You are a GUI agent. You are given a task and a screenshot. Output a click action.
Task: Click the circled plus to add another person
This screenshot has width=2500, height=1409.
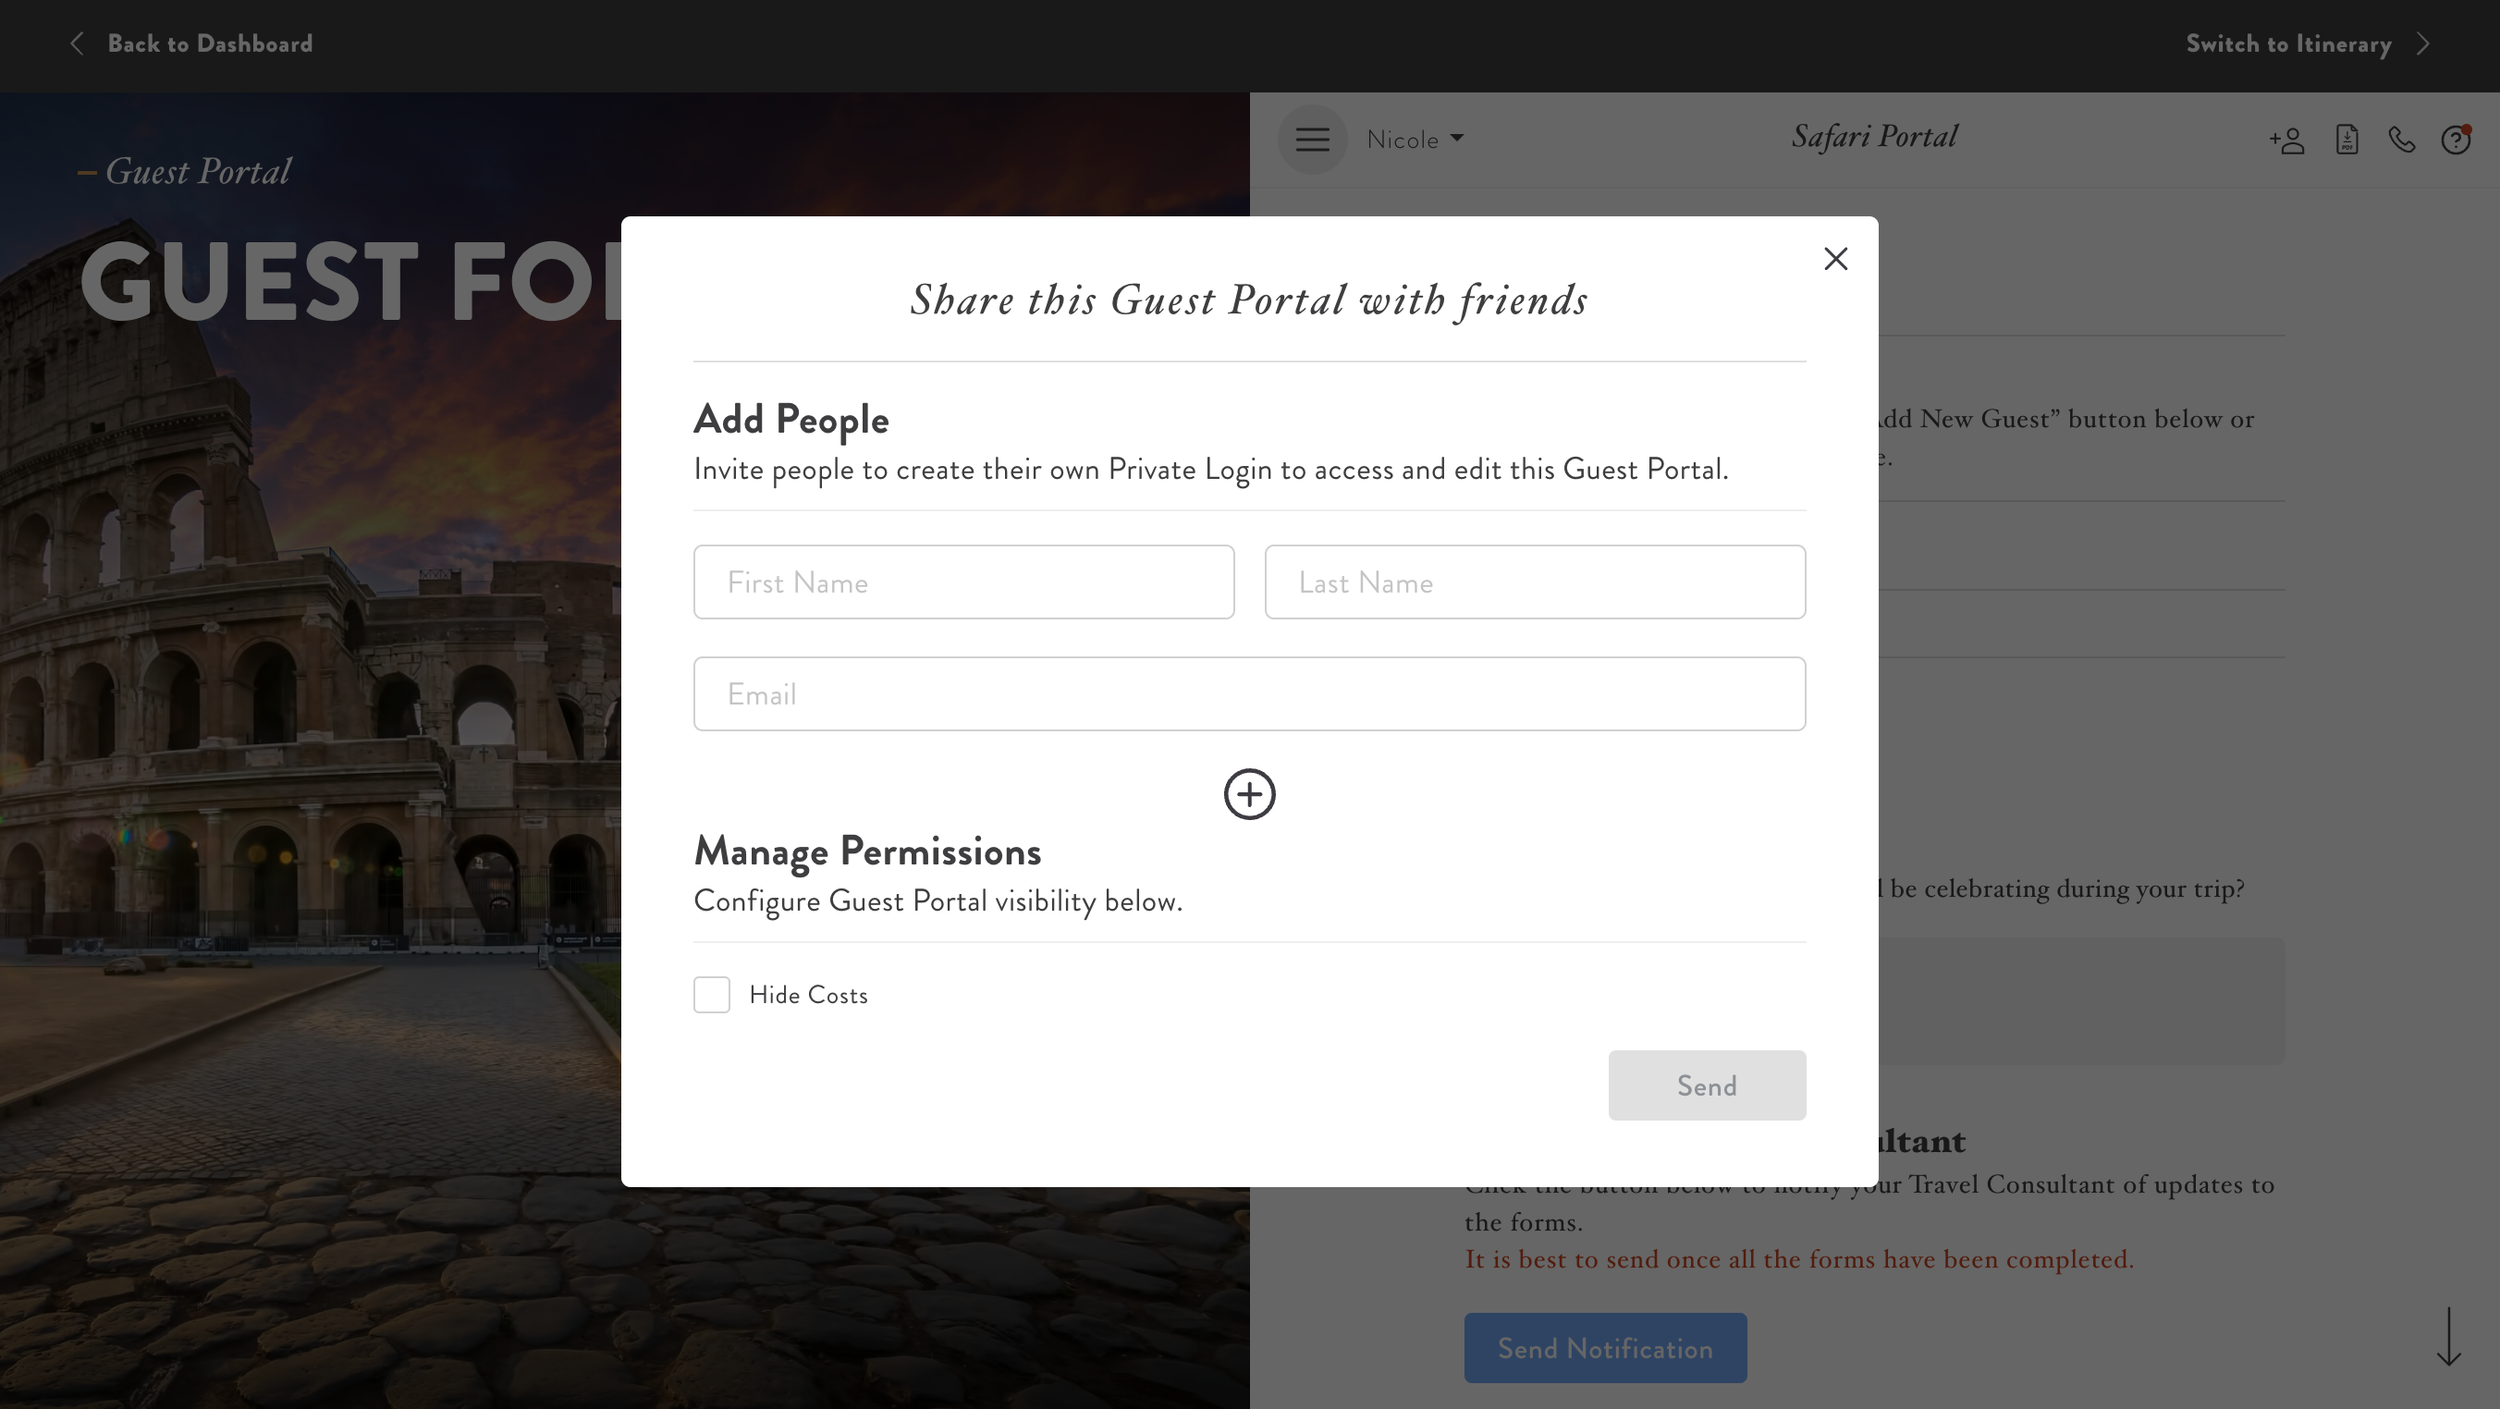tap(1249, 794)
